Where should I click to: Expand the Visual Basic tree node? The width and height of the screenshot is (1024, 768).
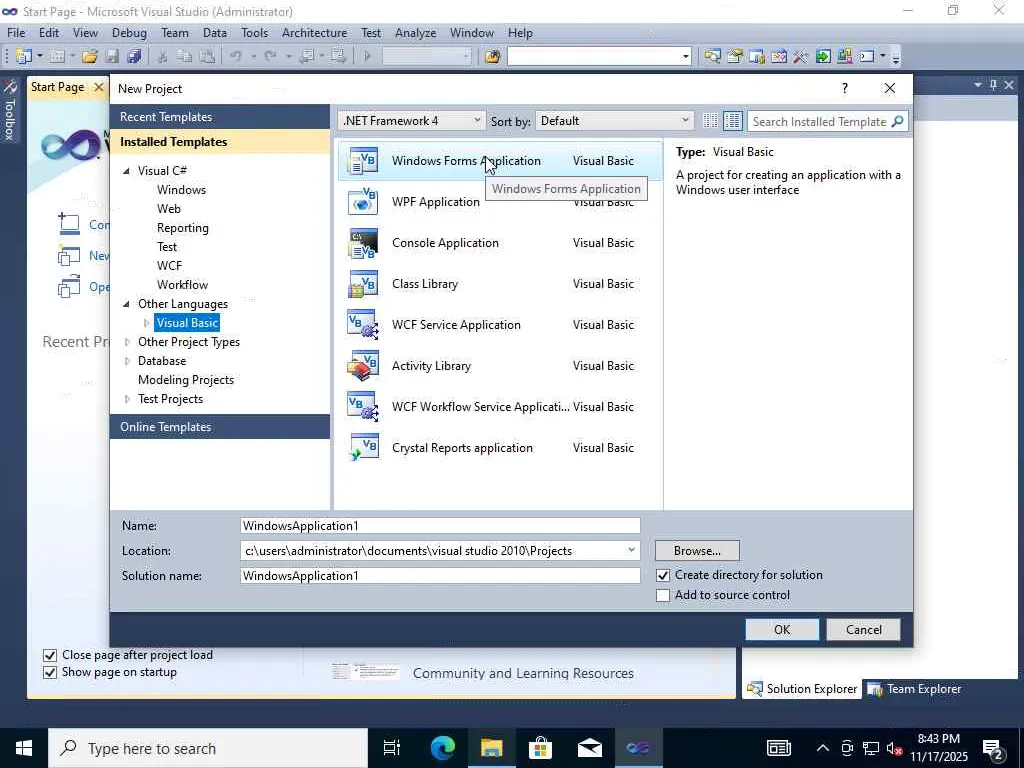(x=146, y=323)
